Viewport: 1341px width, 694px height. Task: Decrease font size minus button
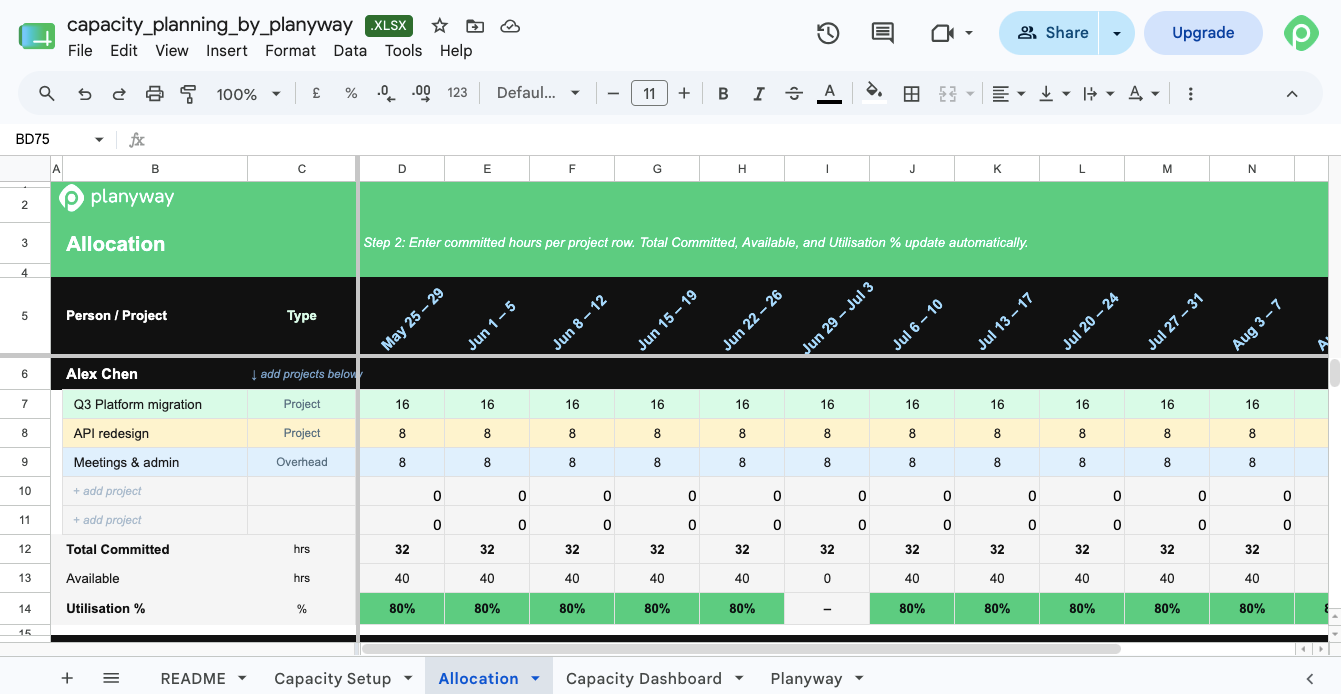point(614,93)
